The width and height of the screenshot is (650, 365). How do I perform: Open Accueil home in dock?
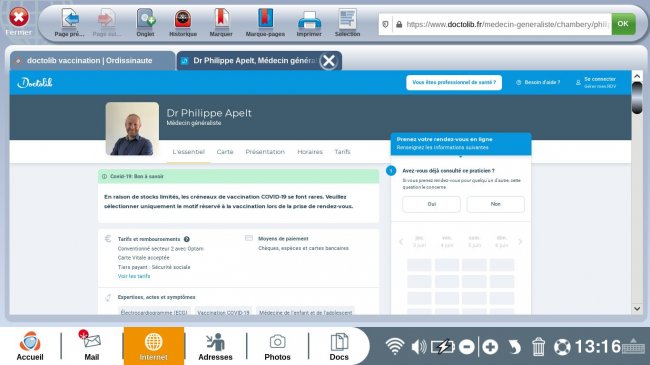(x=30, y=346)
